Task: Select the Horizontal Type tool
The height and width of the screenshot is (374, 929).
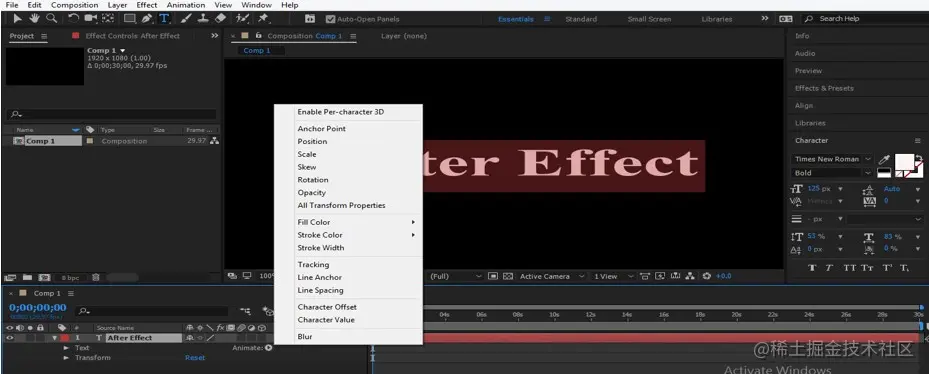Action: 164,18
